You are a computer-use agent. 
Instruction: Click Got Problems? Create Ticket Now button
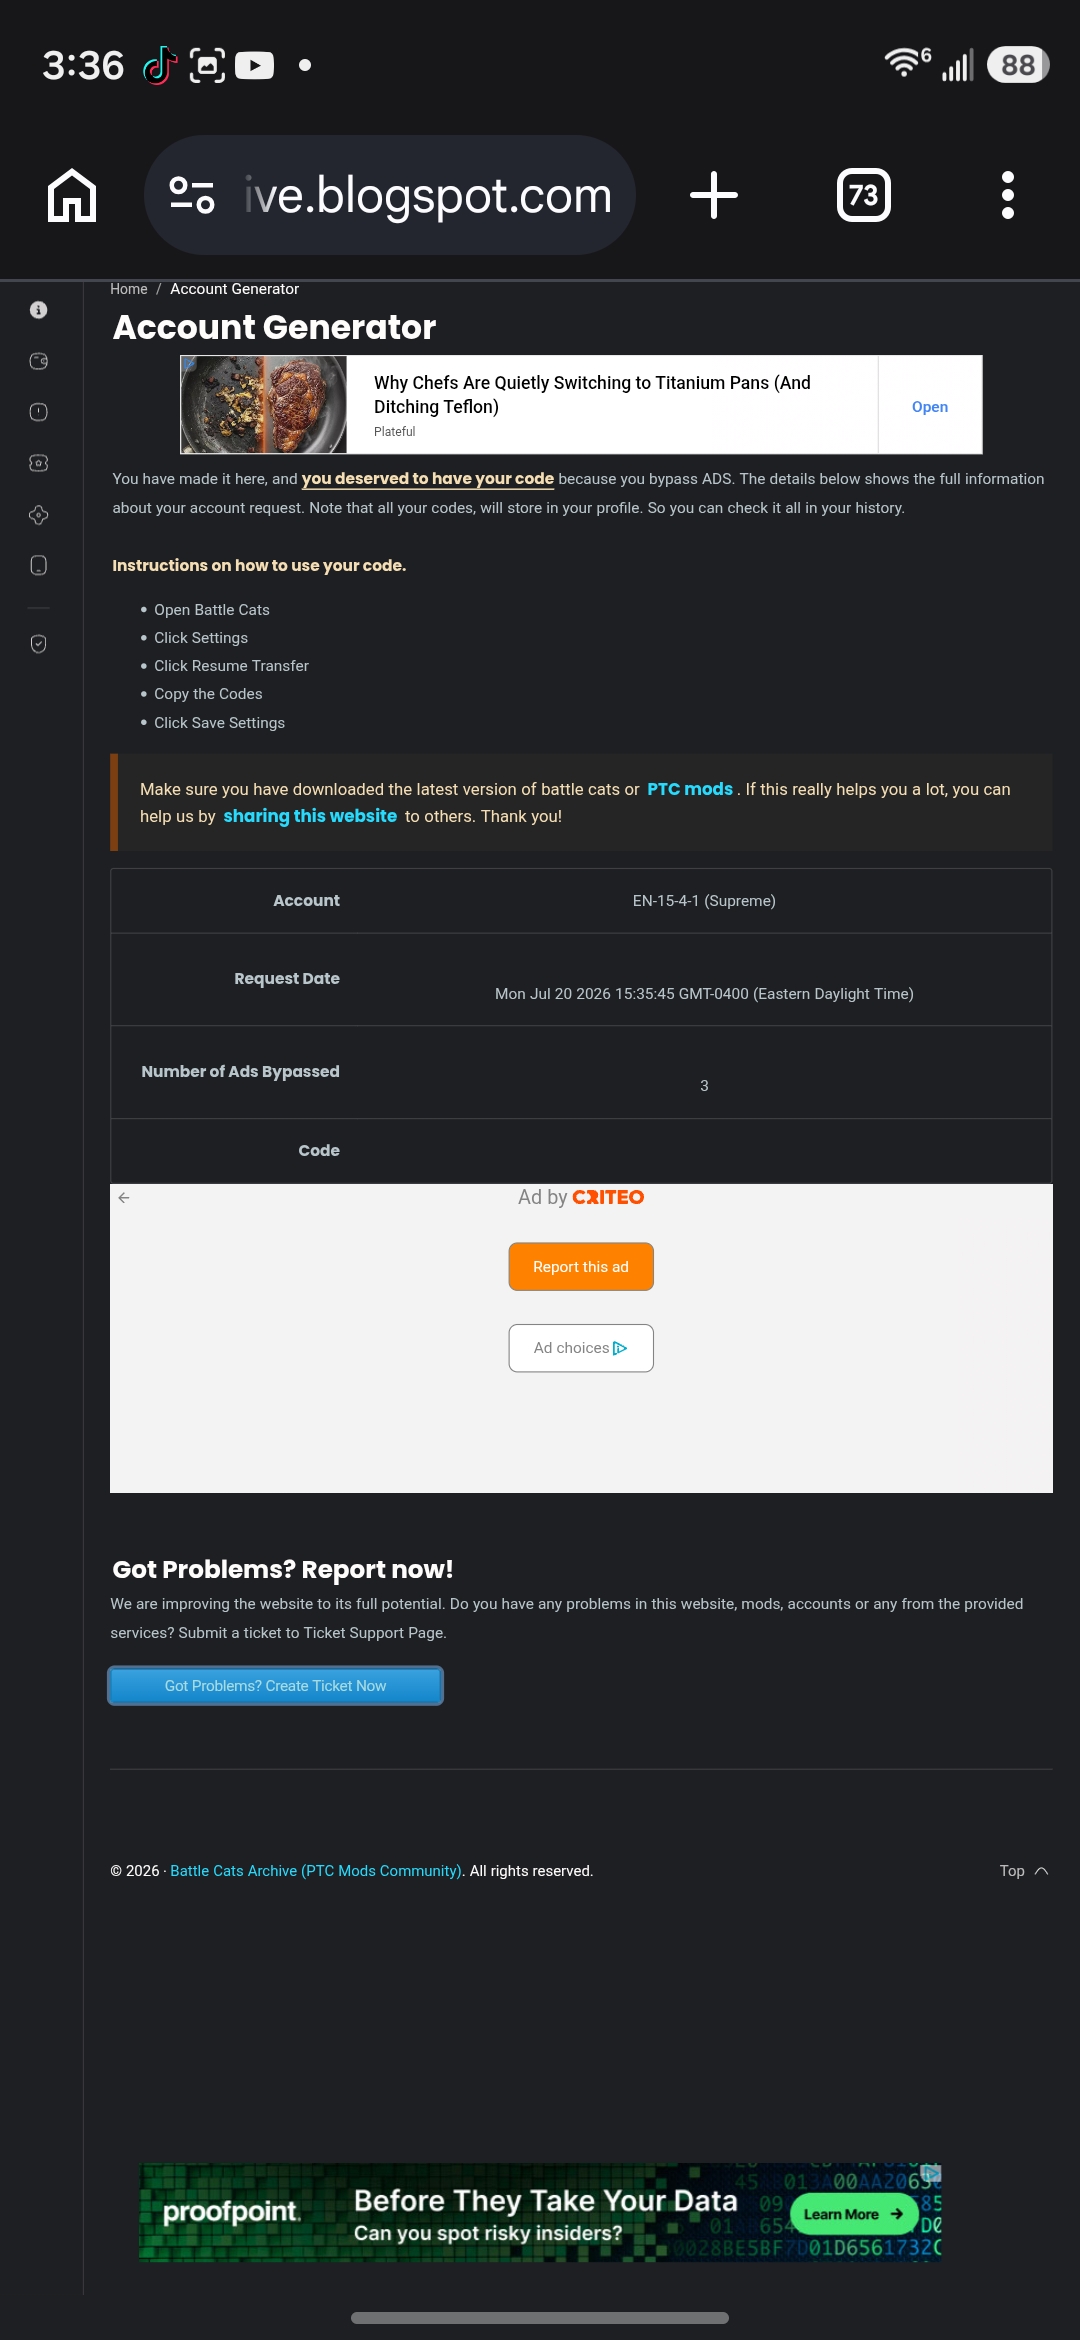tap(275, 1686)
